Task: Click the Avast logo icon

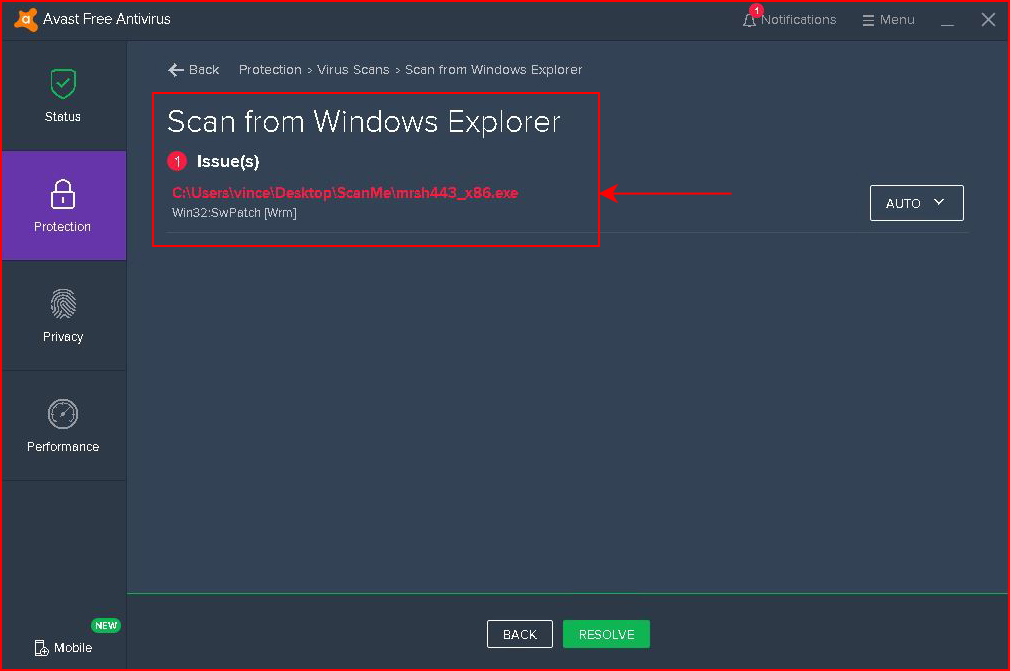Action: [x=26, y=19]
